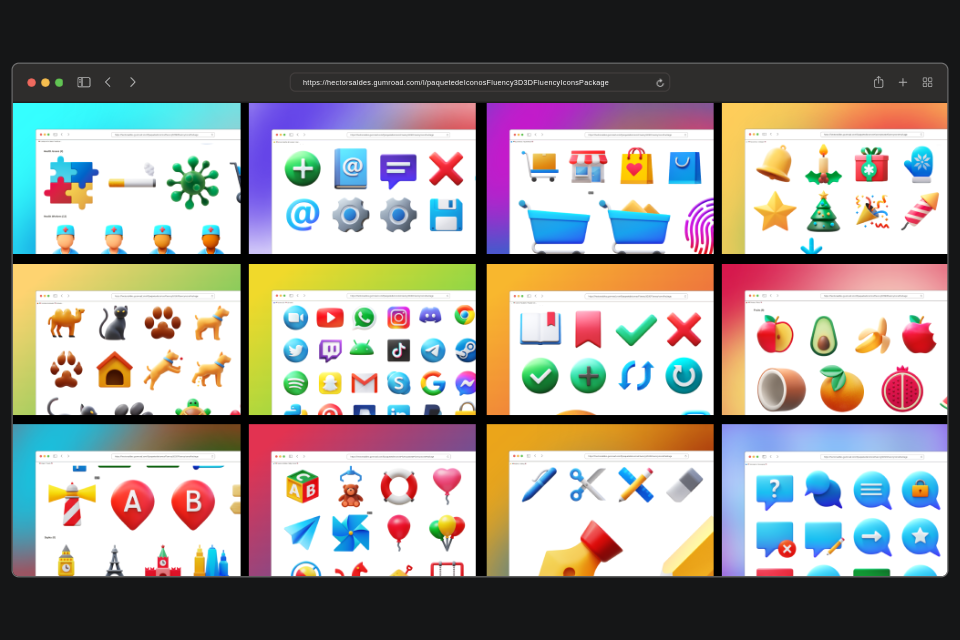Choose the WhatsApp logo icon
The width and height of the screenshot is (960, 640).
point(364,317)
